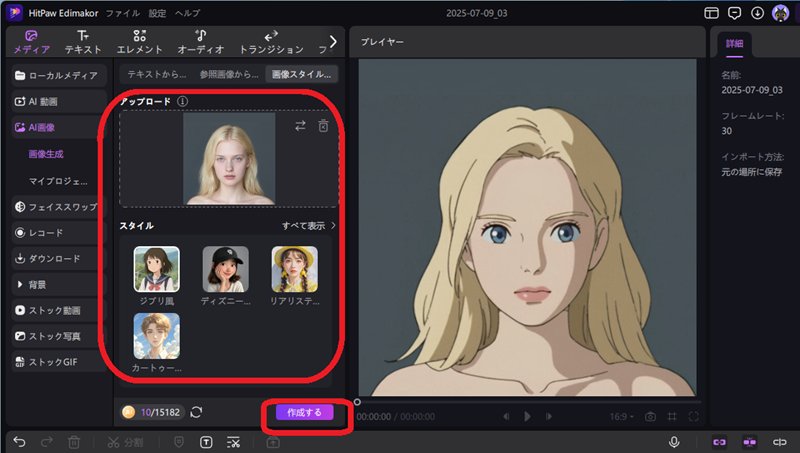Select ローカルメディア in sidebar
This screenshot has width=800, height=453.
[59, 76]
